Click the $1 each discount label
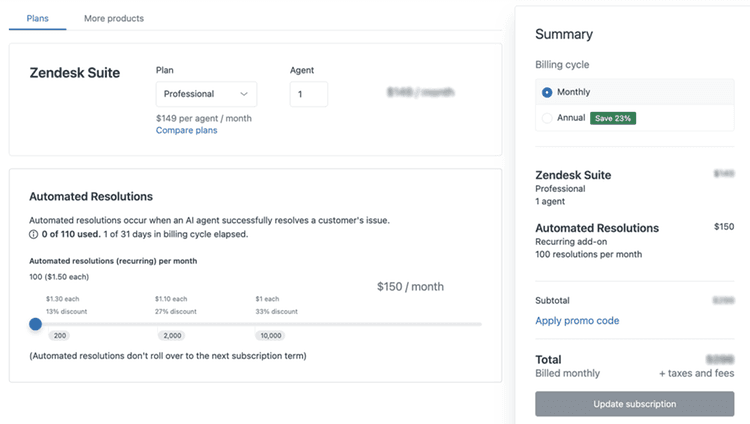 [267, 299]
